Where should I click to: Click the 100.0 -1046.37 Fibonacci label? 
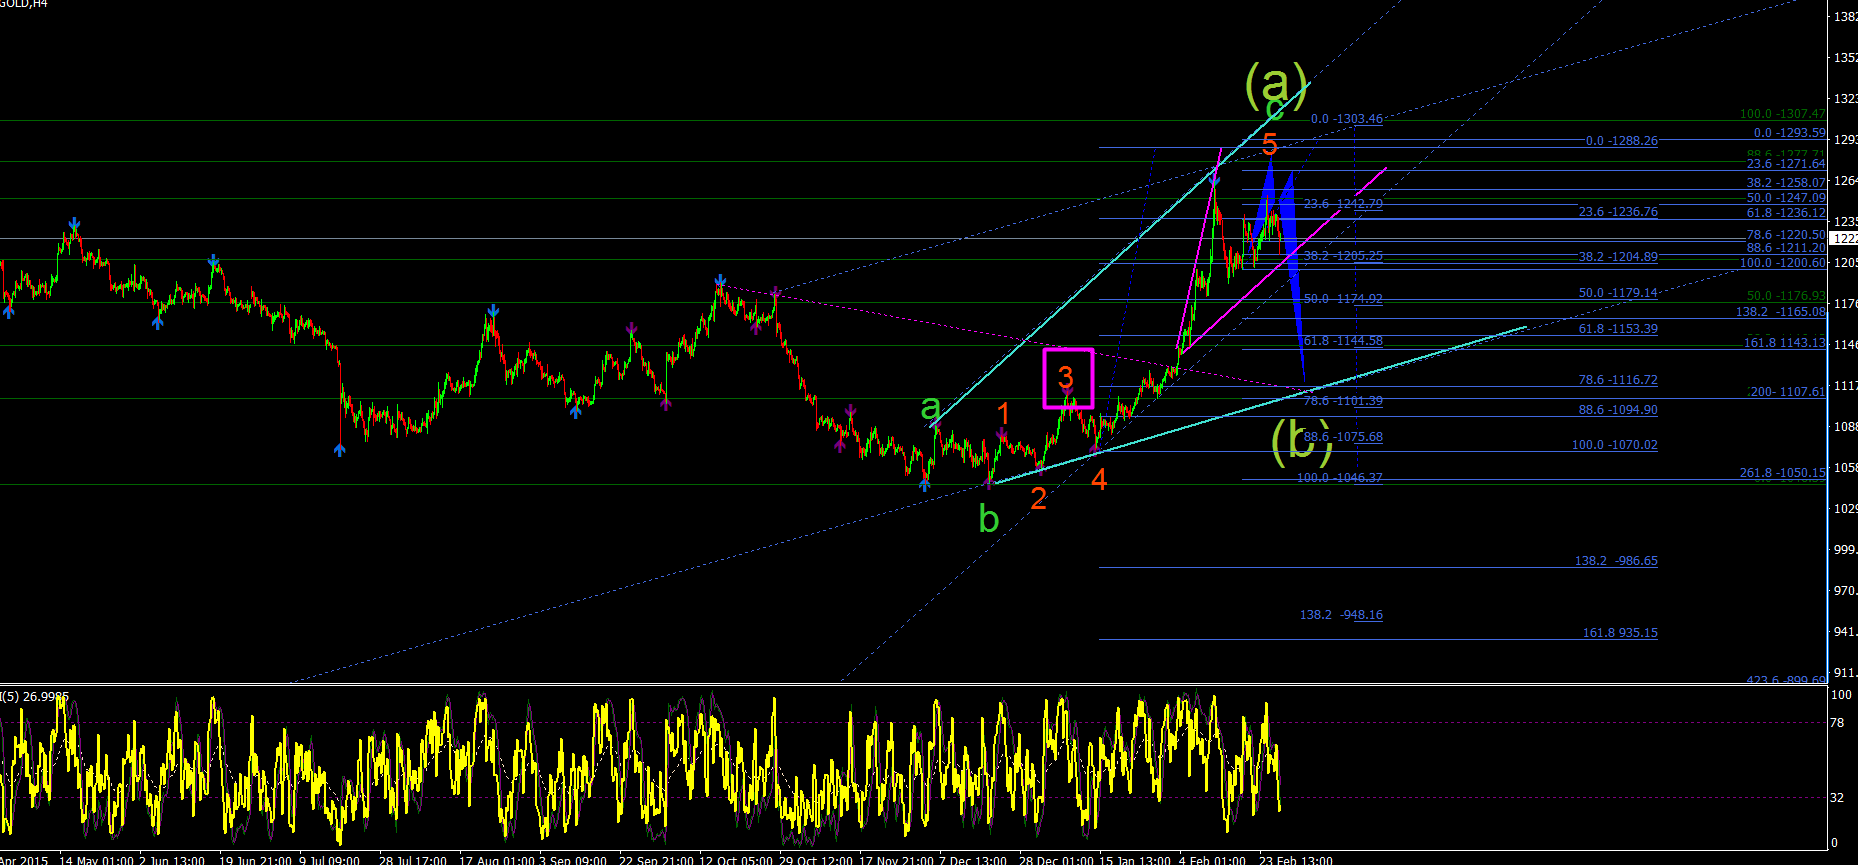tap(1340, 478)
